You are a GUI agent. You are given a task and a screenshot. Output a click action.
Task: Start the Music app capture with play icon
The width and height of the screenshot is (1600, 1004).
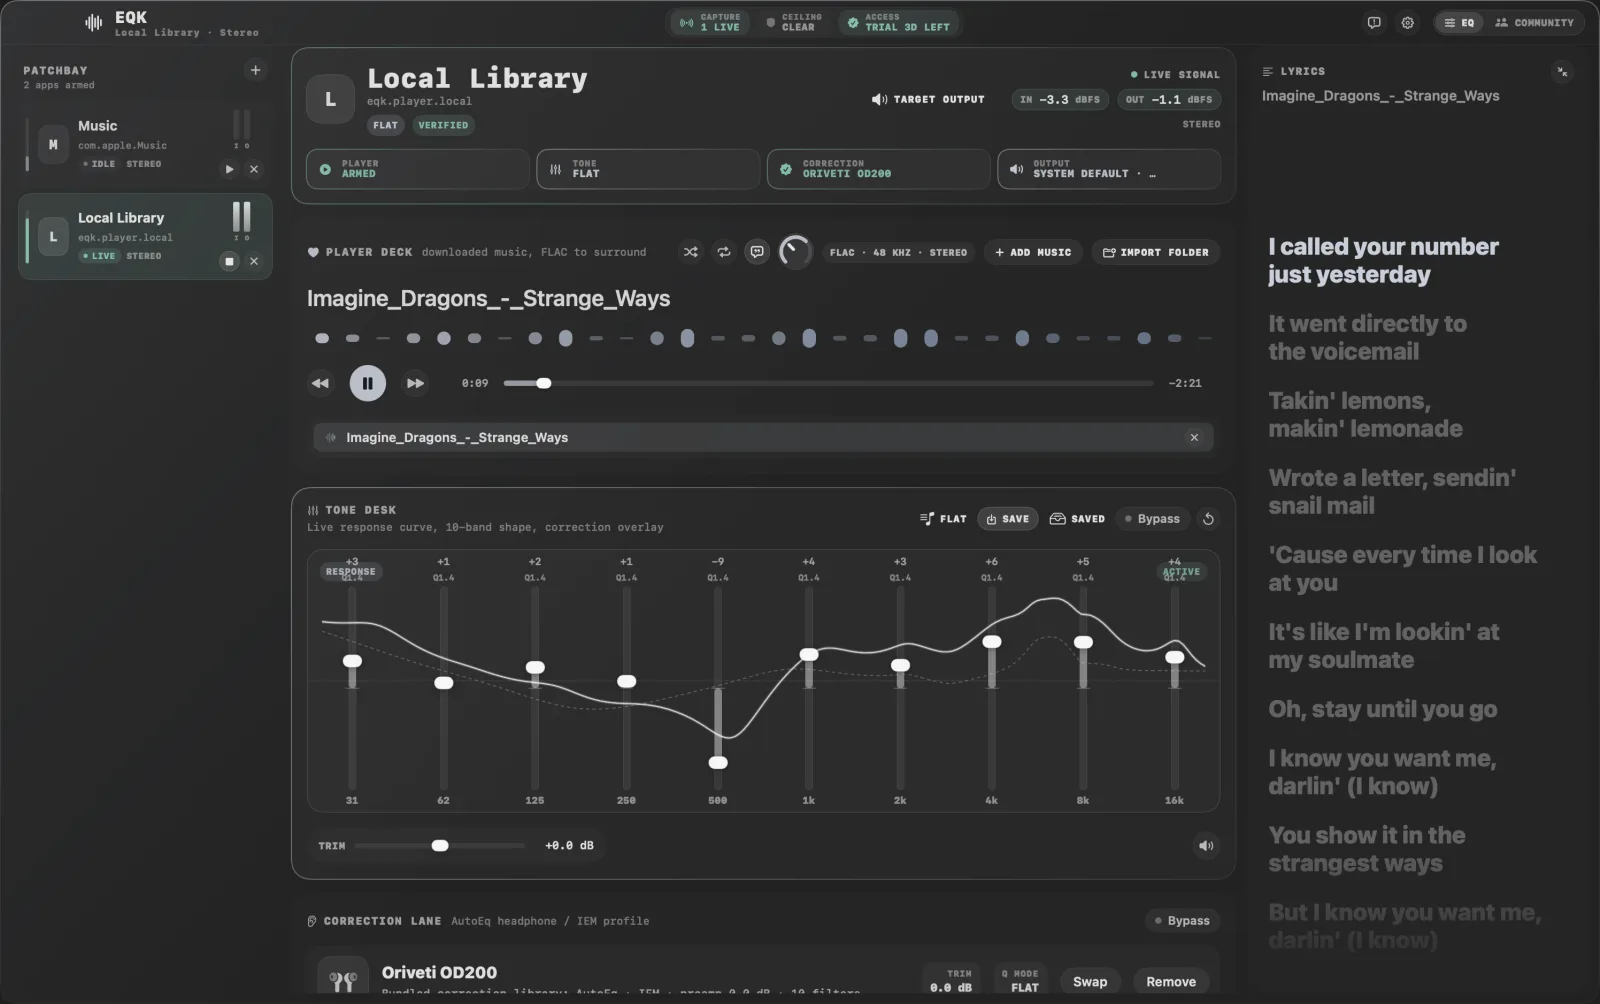point(229,169)
